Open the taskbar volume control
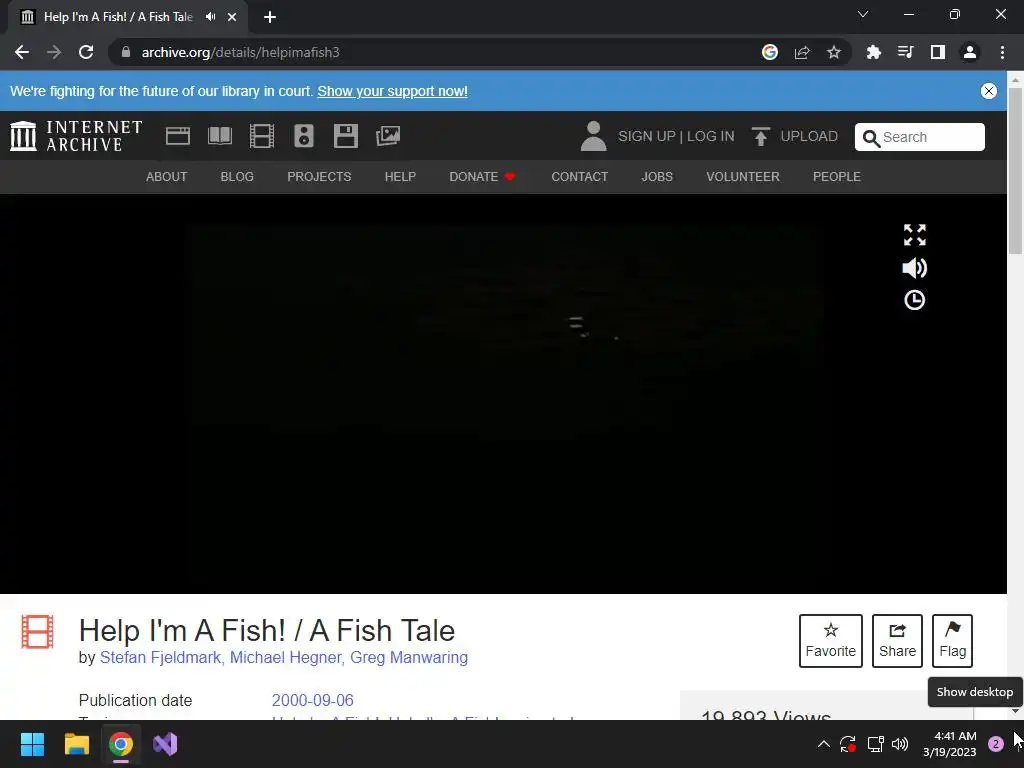Image resolution: width=1024 pixels, height=768 pixels. click(900, 744)
